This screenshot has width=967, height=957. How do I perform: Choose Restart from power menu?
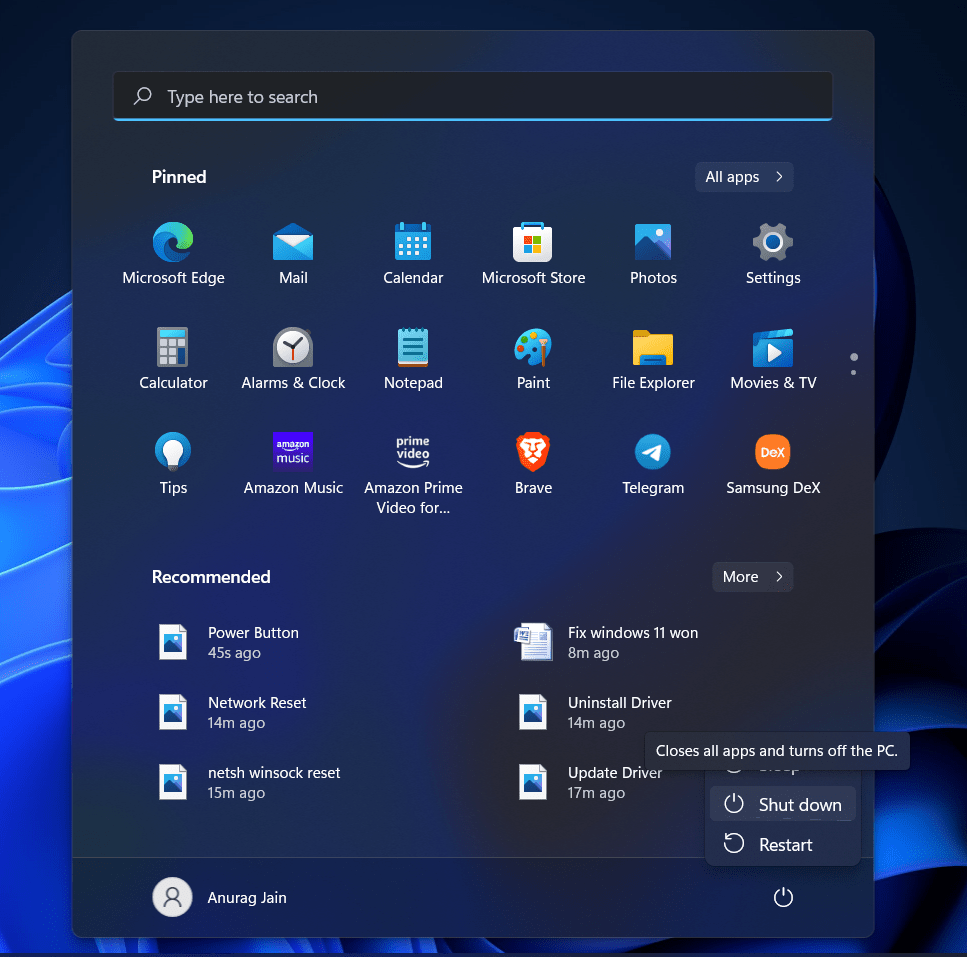point(783,844)
